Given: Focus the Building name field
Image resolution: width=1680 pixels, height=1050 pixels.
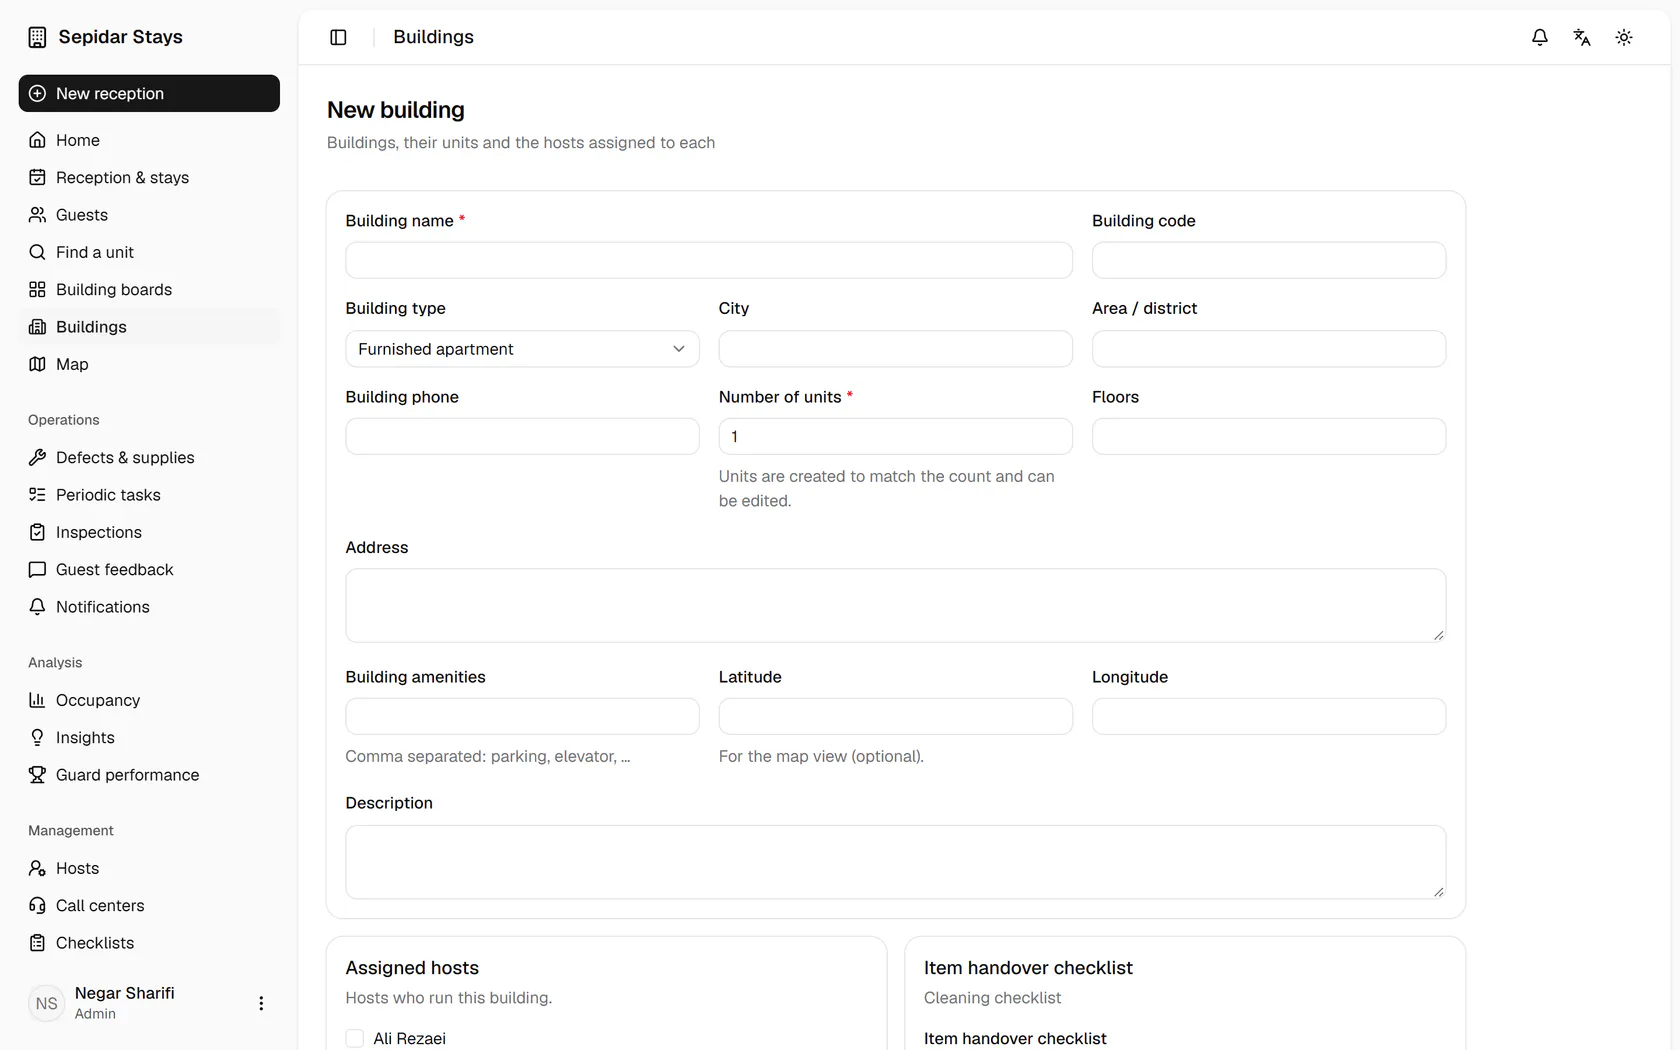Looking at the screenshot, I should coord(709,260).
